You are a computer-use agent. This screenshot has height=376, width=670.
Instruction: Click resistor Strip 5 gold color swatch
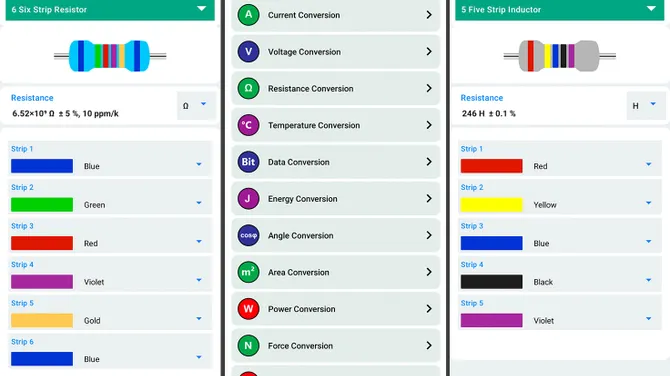[x=42, y=320]
